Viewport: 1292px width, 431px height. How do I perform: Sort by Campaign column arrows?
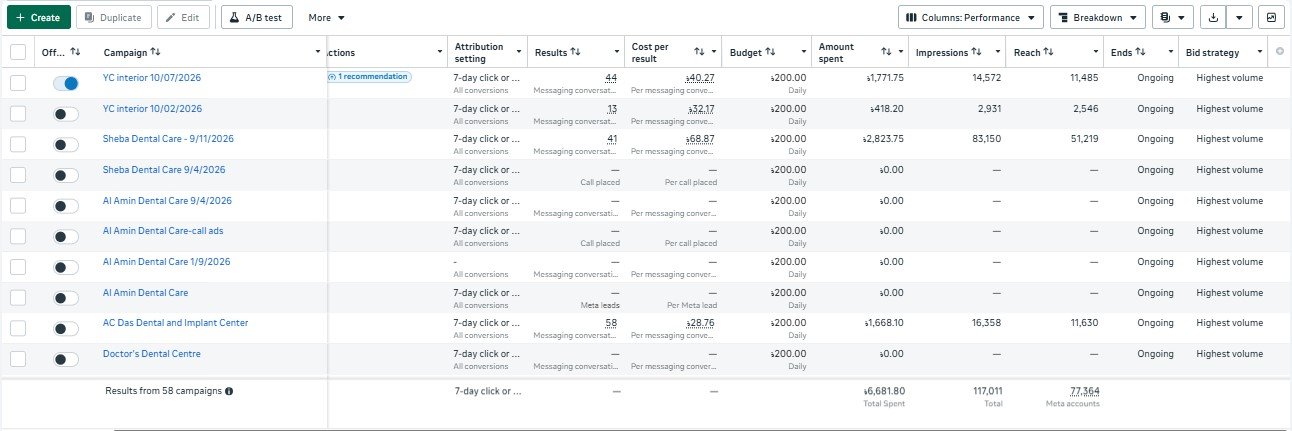156,51
